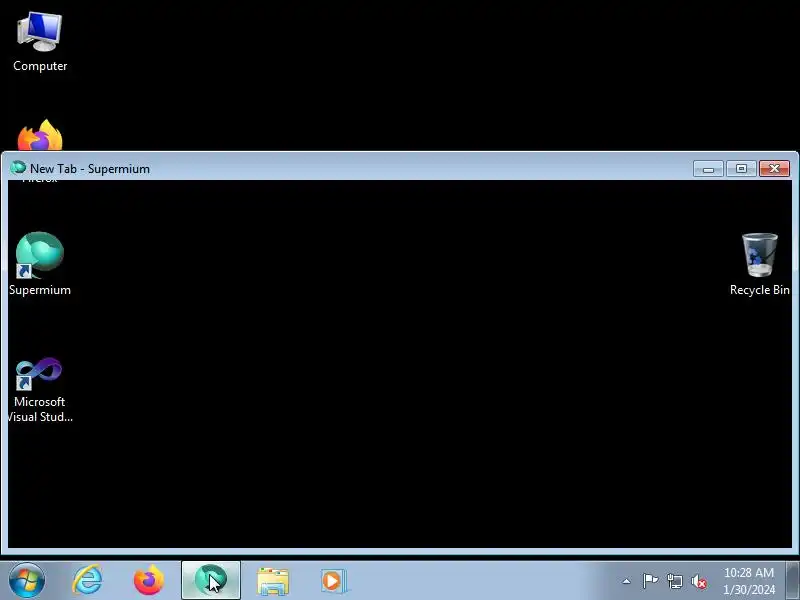Launch Internet Explorer from the taskbar
This screenshot has height=600, width=800.
(88, 580)
